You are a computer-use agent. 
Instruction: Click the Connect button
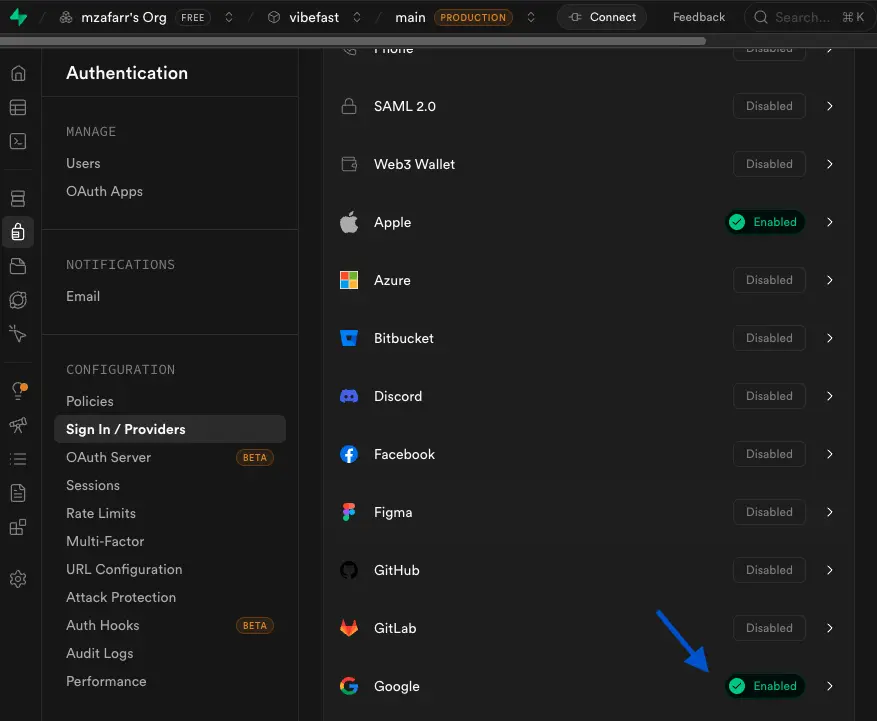pyautogui.click(x=602, y=17)
